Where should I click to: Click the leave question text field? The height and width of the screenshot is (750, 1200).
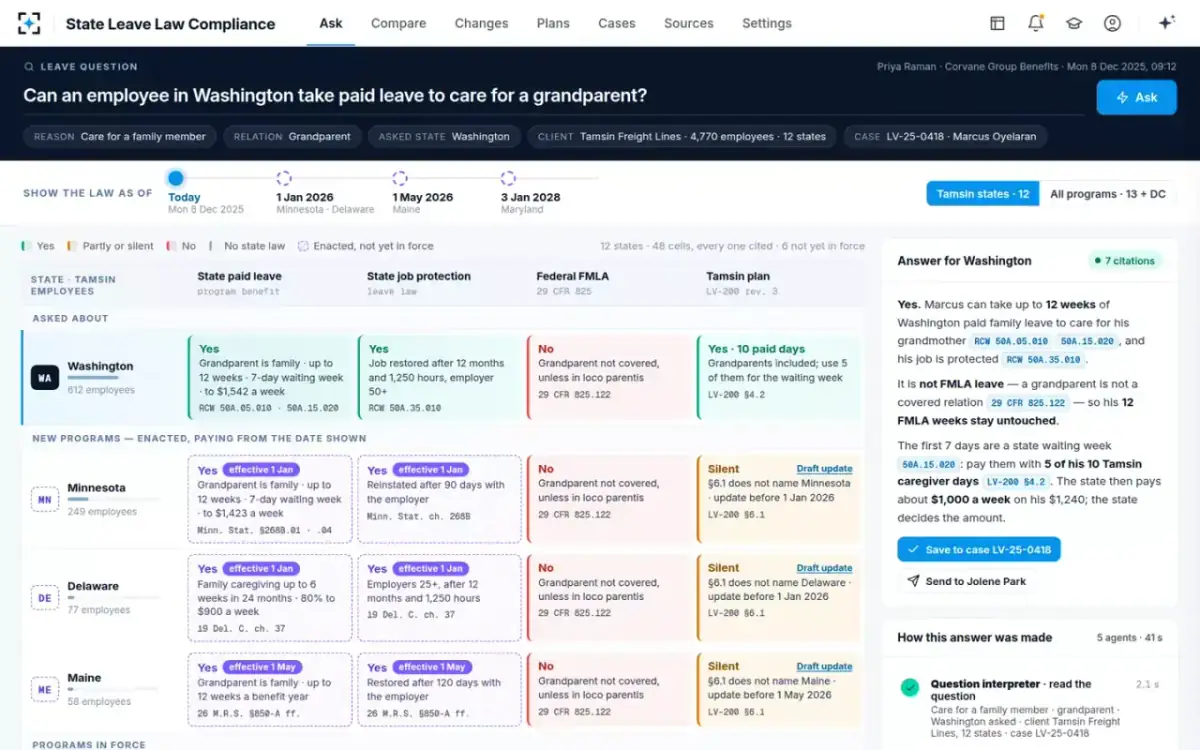point(553,96)
